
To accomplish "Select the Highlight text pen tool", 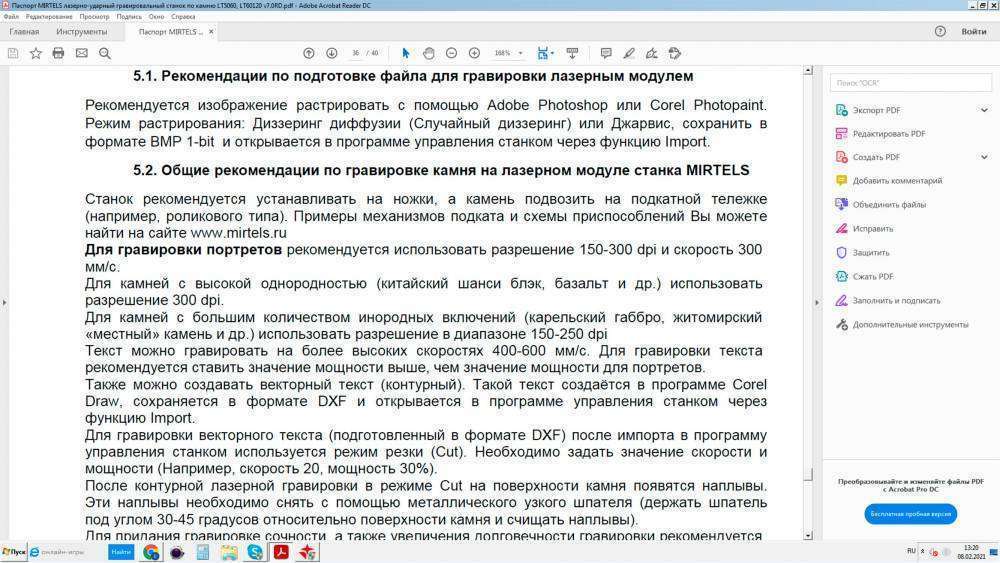I will point(629,54).
